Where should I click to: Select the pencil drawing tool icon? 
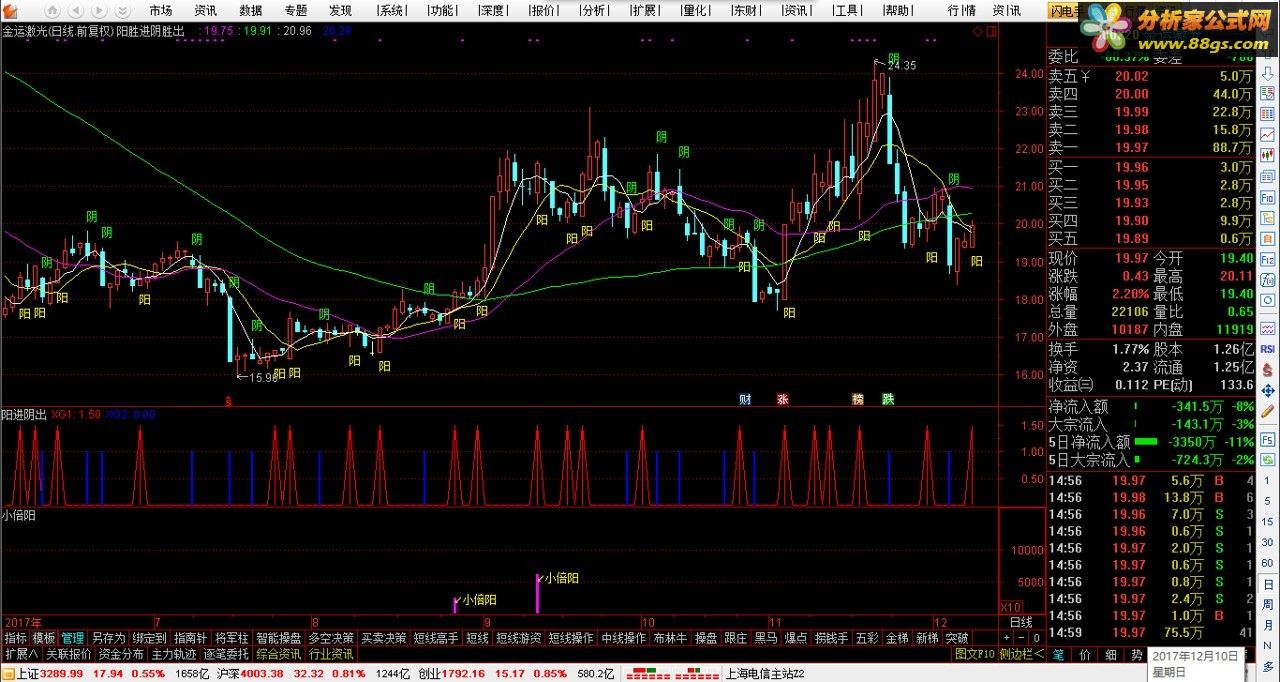(x=1267, y=411)
